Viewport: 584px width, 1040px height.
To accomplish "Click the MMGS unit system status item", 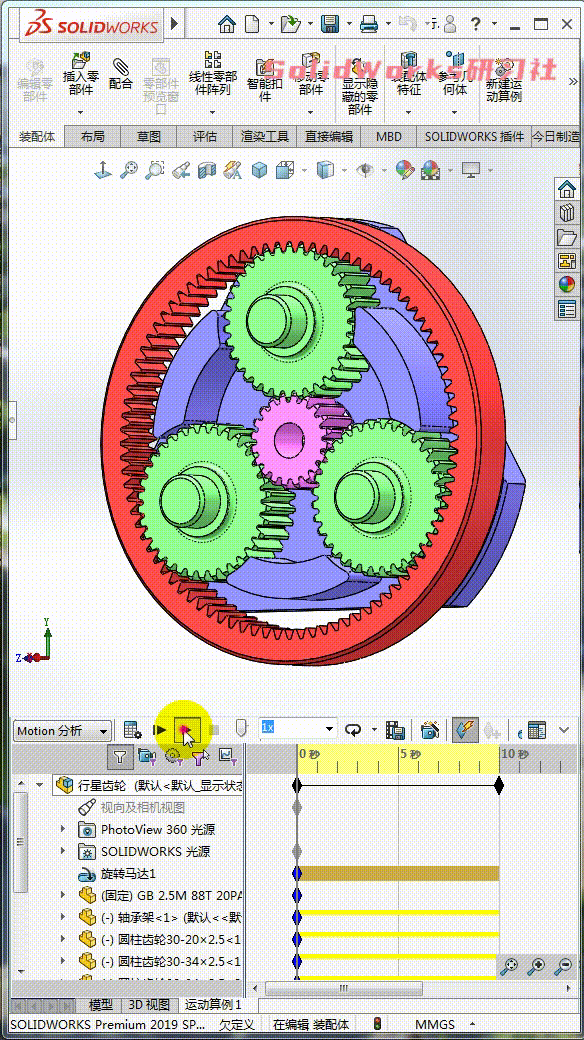I will tap(435, 1025).
